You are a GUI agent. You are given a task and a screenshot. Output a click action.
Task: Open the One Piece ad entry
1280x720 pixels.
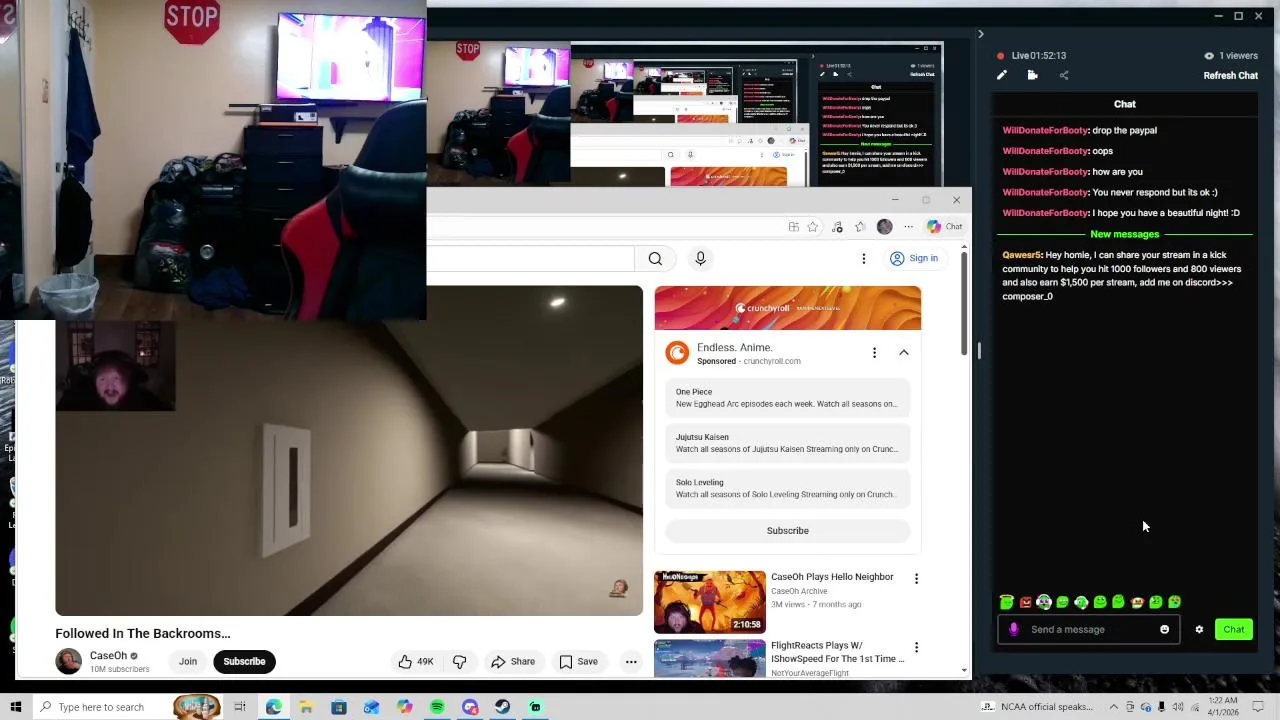point(787,398)
